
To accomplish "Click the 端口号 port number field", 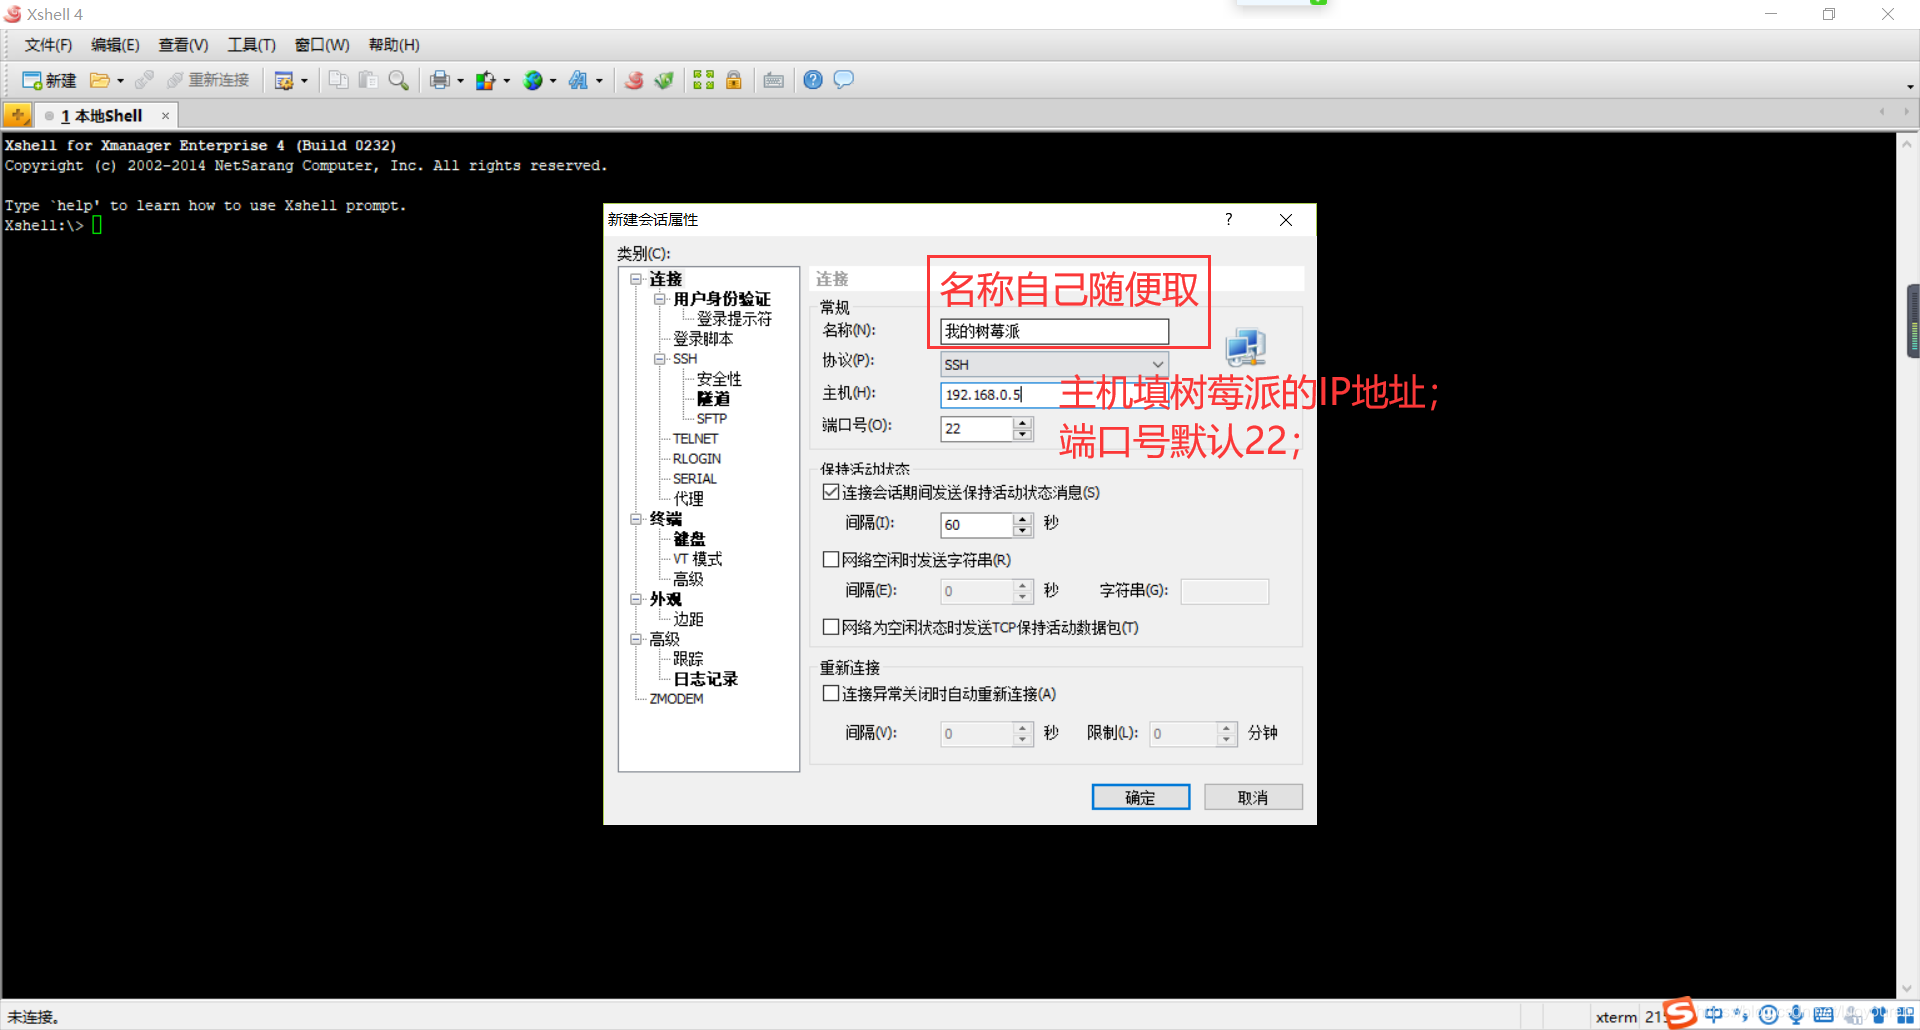I will point(977,428).
